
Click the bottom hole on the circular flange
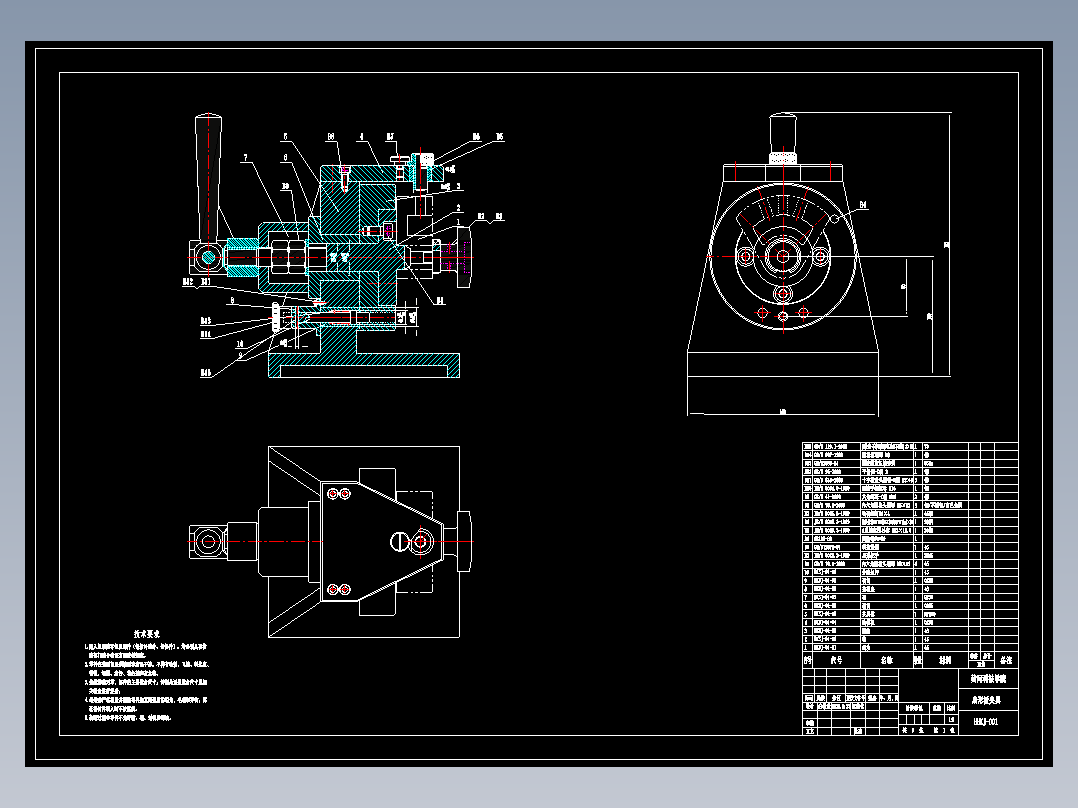[x=782, y=316]
